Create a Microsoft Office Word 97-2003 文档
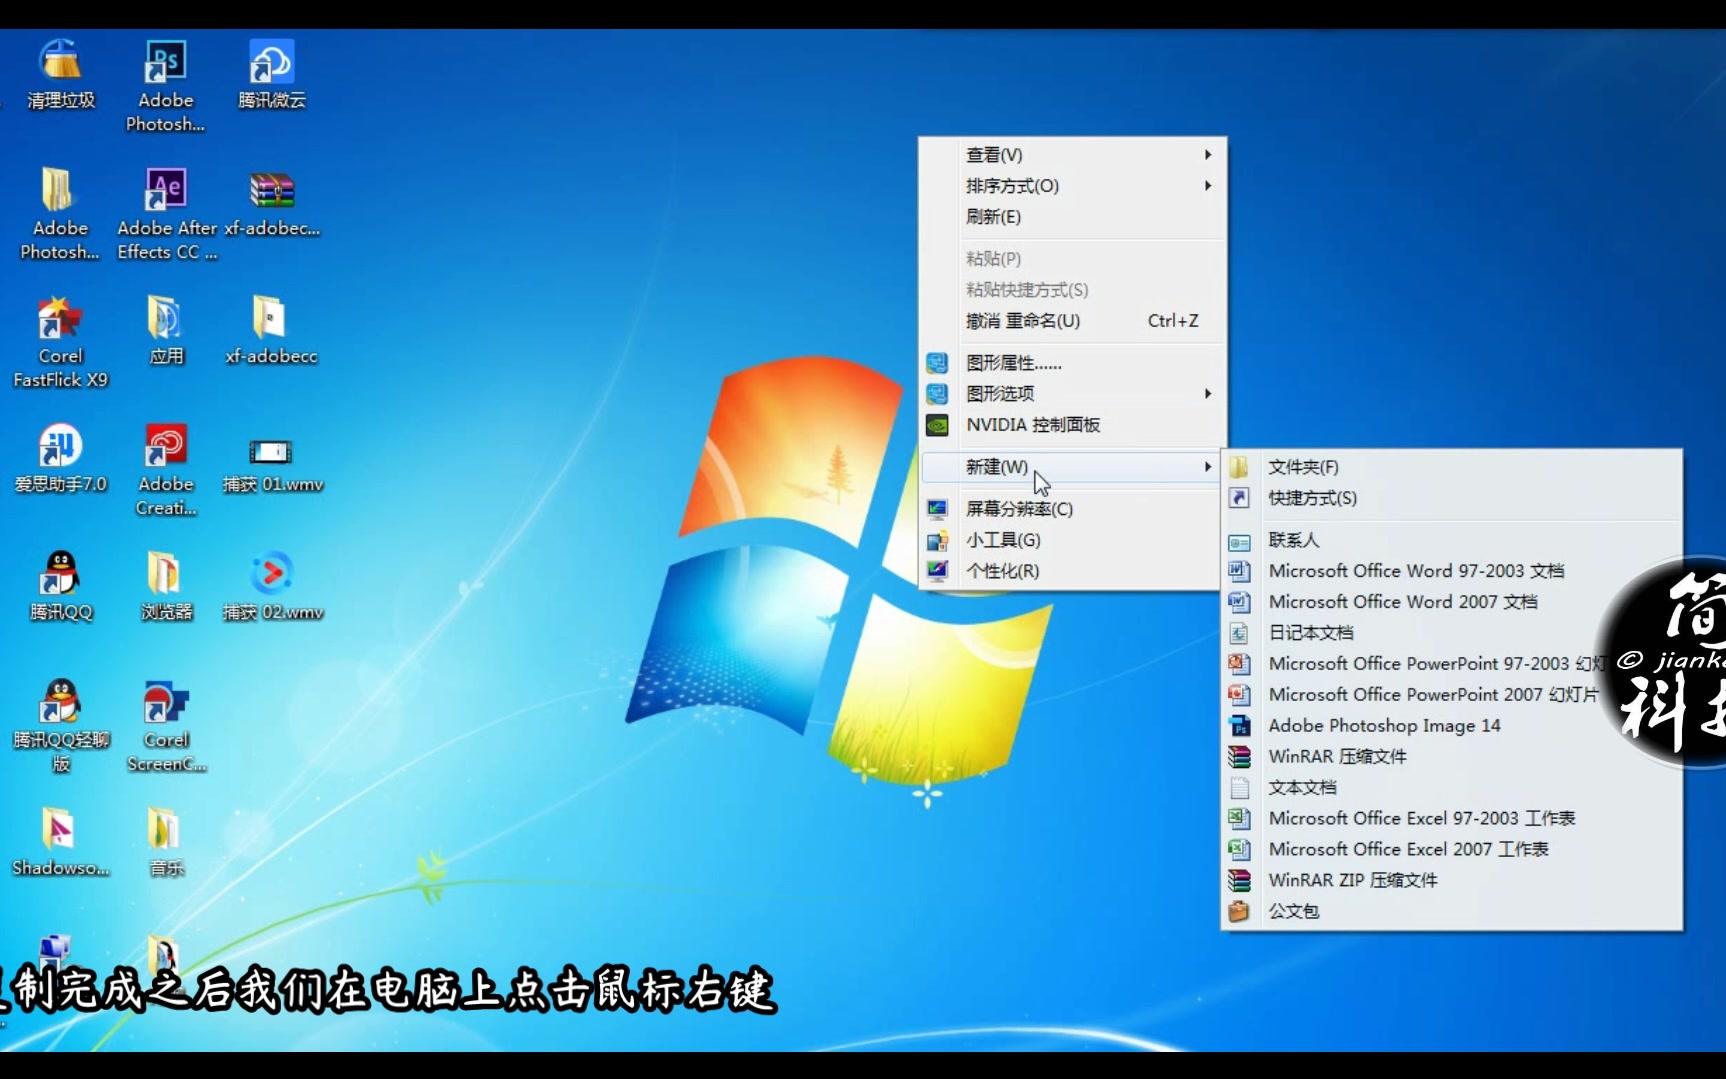 [1452, 571]
